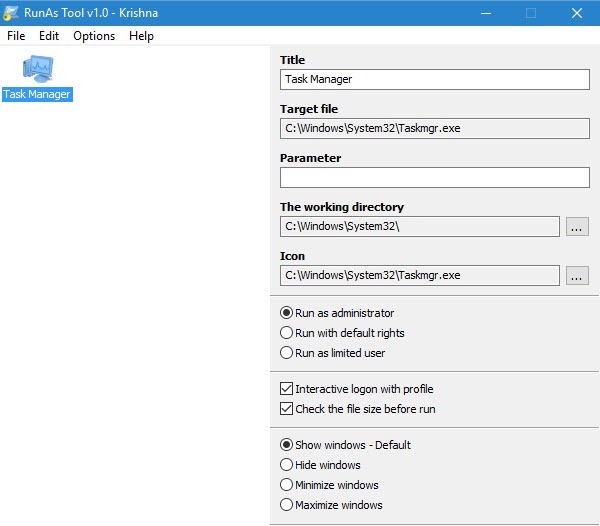This screenshot has width=600, height=526.
Task: Click into the Title input field
Action: tap(434, 79)
